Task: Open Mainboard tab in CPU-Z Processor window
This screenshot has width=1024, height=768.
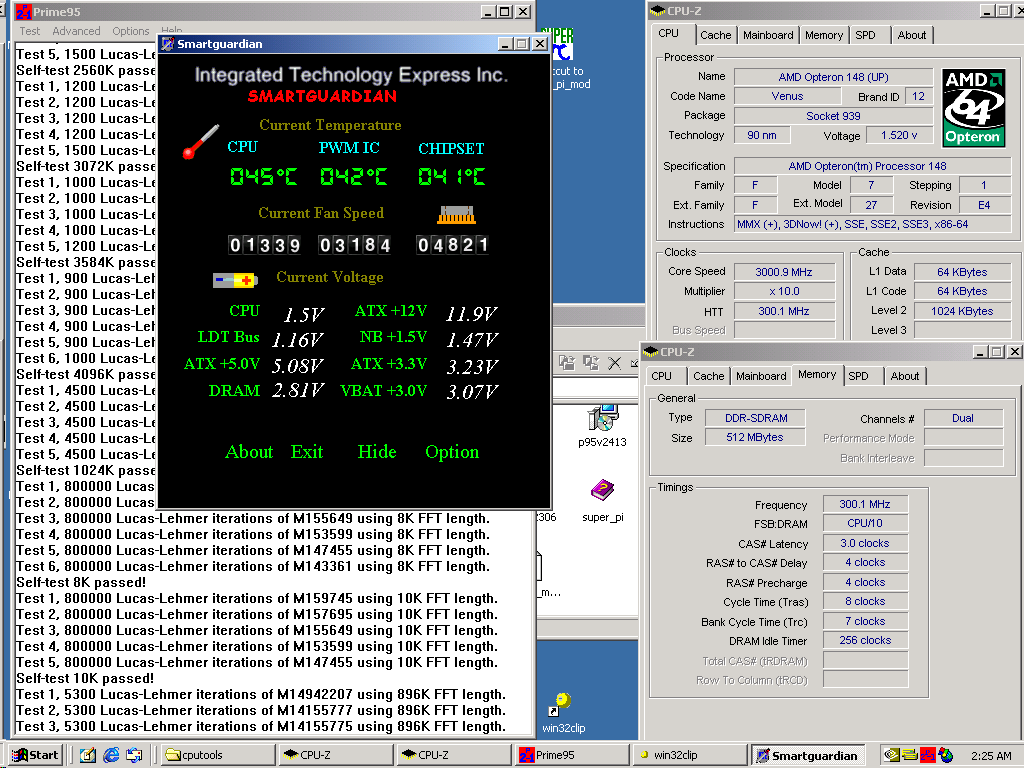Action: click(x=768, y=35)
